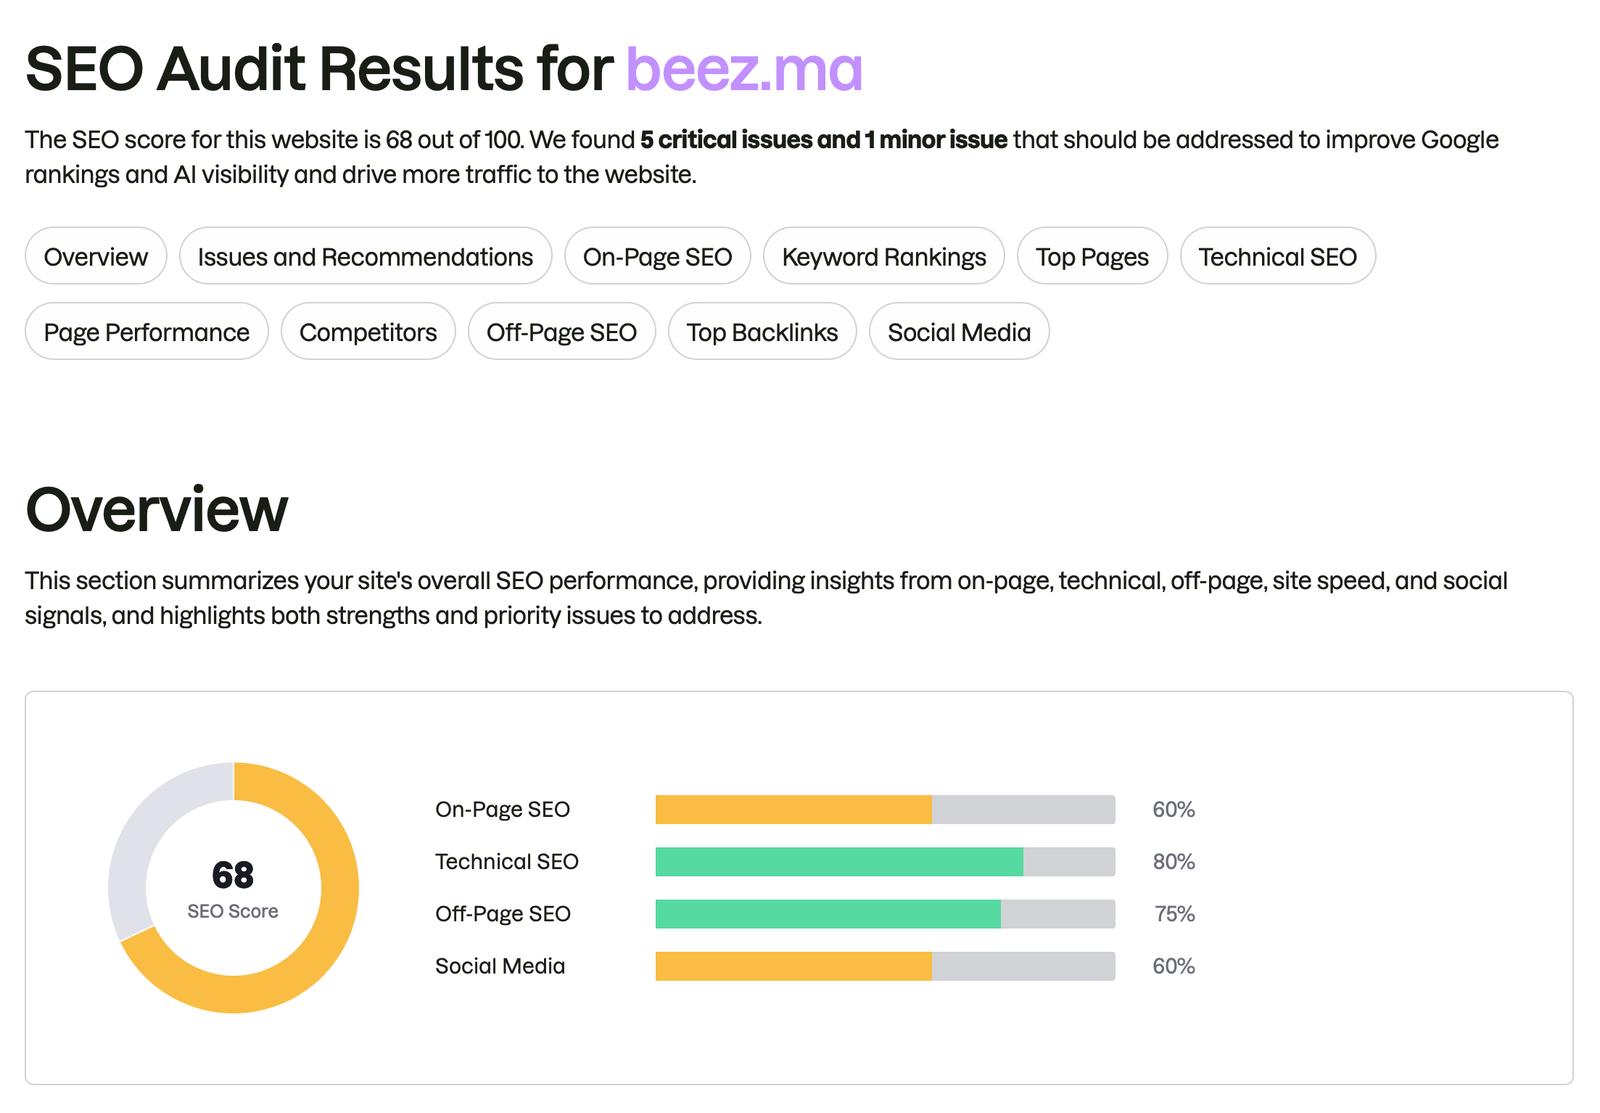Select the On-Page SEO tab
1600x1113 pixels.
click(x=657, y=256)
